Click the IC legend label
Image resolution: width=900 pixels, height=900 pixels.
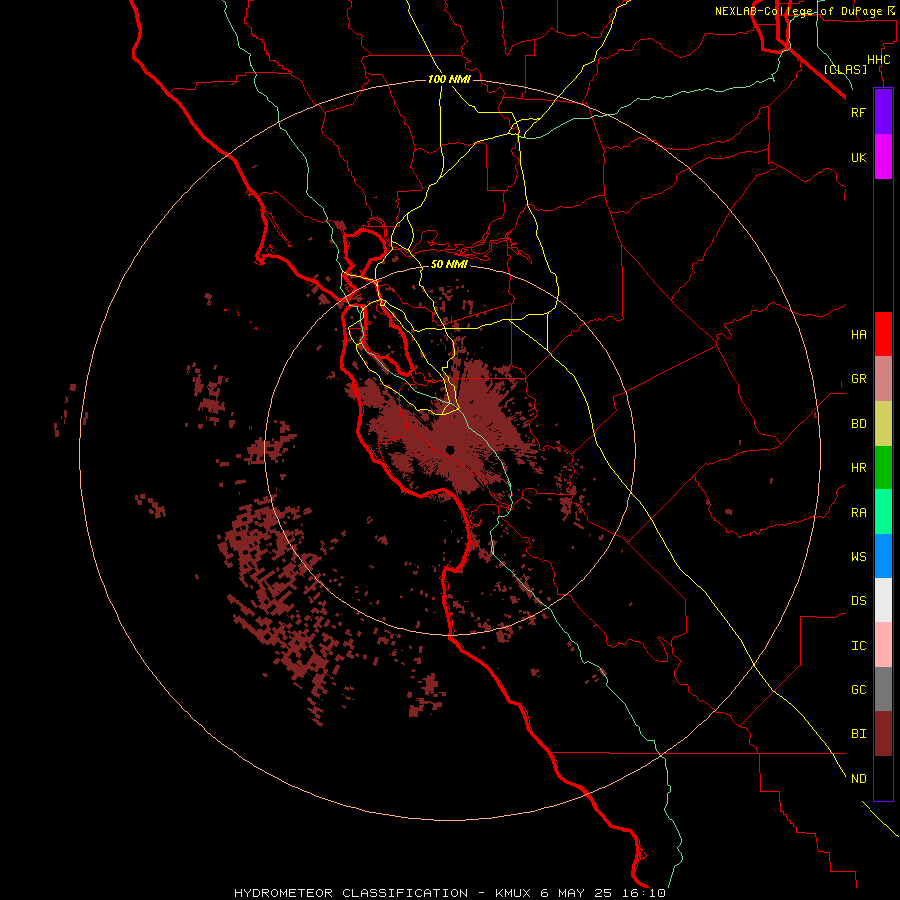click(x=858, y=646)
